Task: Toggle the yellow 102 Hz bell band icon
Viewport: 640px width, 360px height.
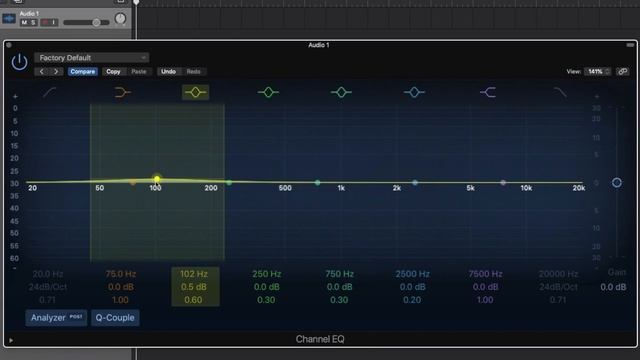Action: coord(195,92)
